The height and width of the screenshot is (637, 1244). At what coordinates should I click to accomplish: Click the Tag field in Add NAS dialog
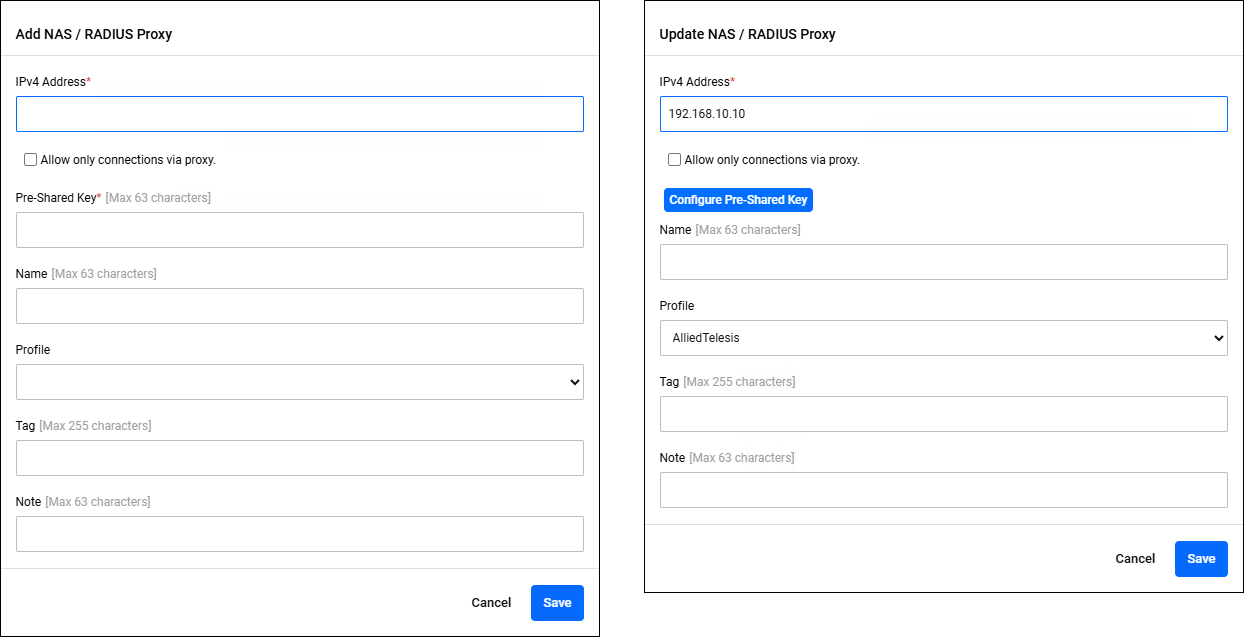(299, 458)
